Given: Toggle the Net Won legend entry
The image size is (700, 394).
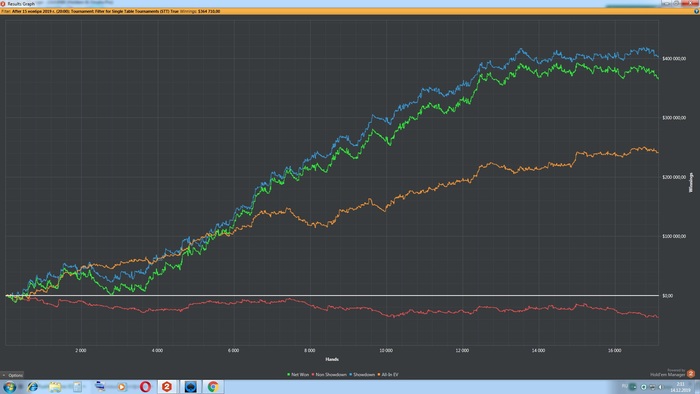Looking at the screenshot, I should click(x=298, y=375).
